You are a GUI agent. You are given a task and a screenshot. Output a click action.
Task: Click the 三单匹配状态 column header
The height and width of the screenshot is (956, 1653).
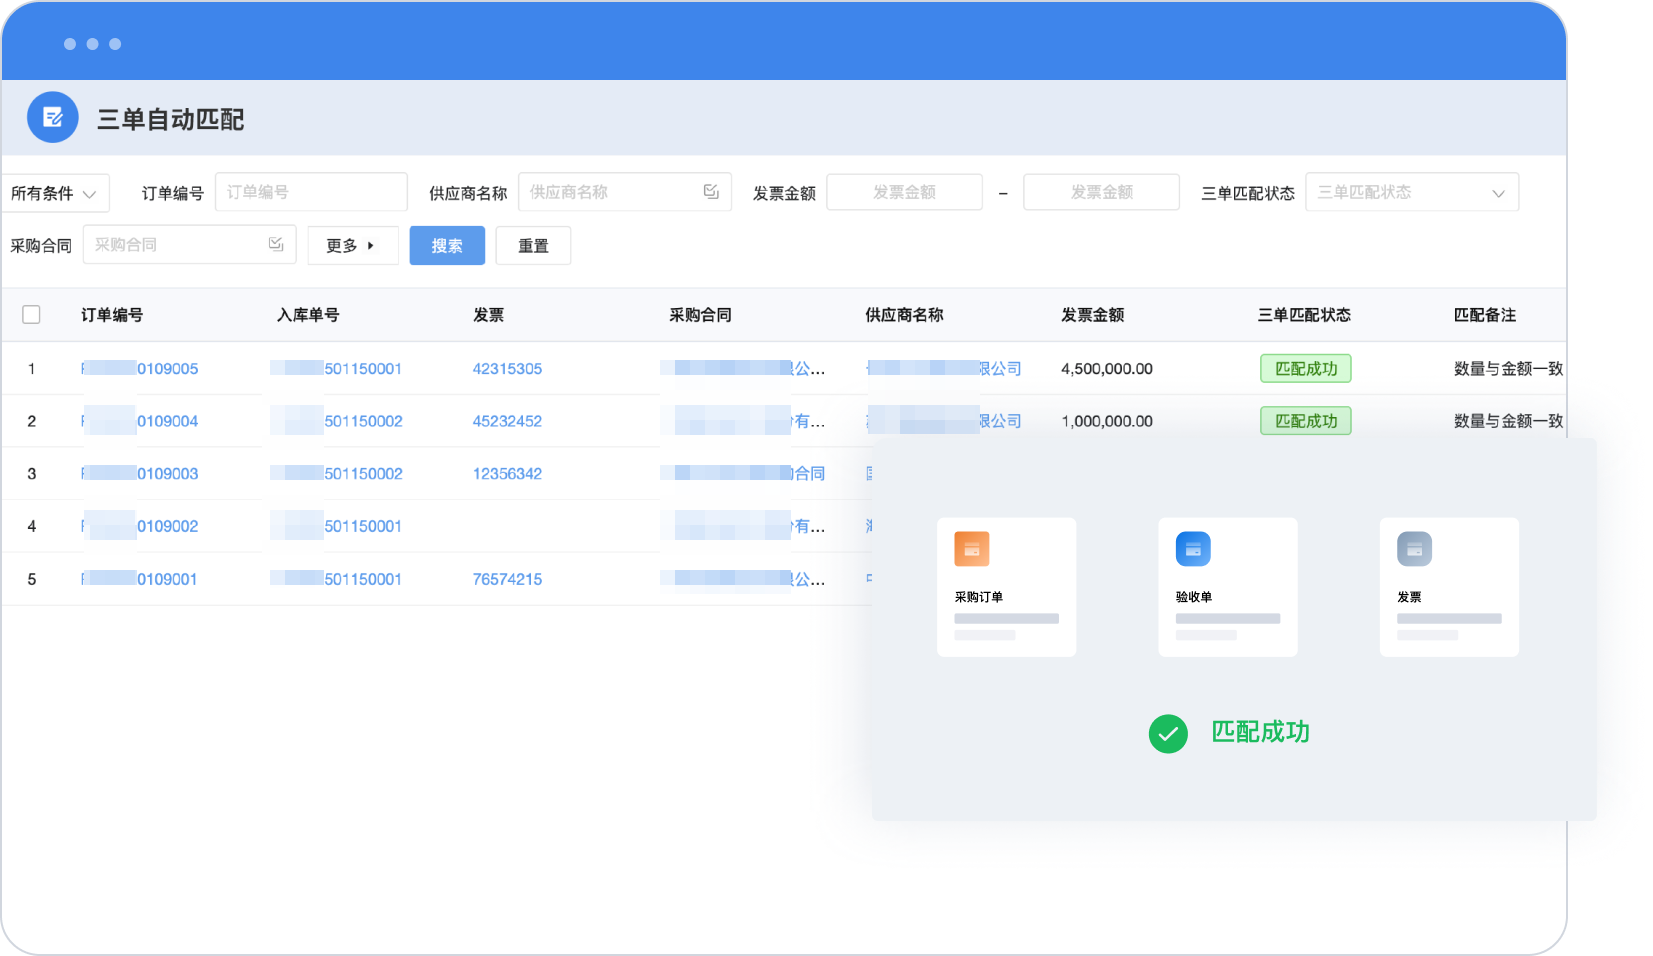click(x=1304, y=315)
